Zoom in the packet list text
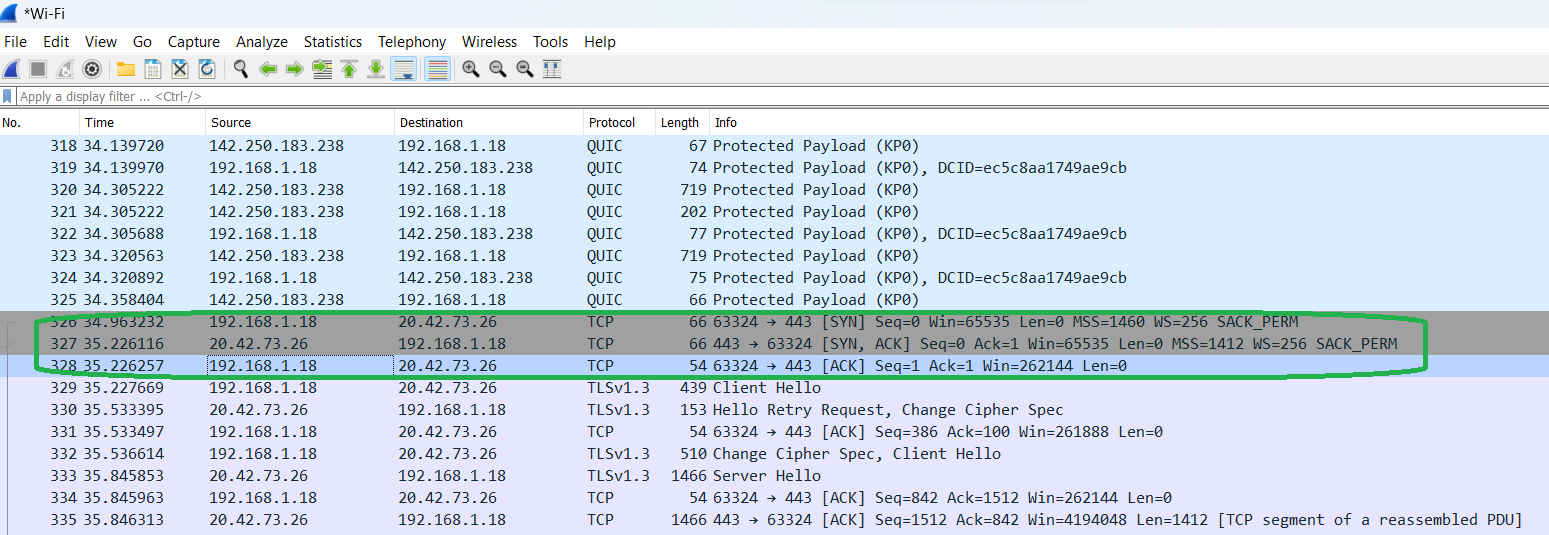Screen dimensions: 1549x535 470,69
